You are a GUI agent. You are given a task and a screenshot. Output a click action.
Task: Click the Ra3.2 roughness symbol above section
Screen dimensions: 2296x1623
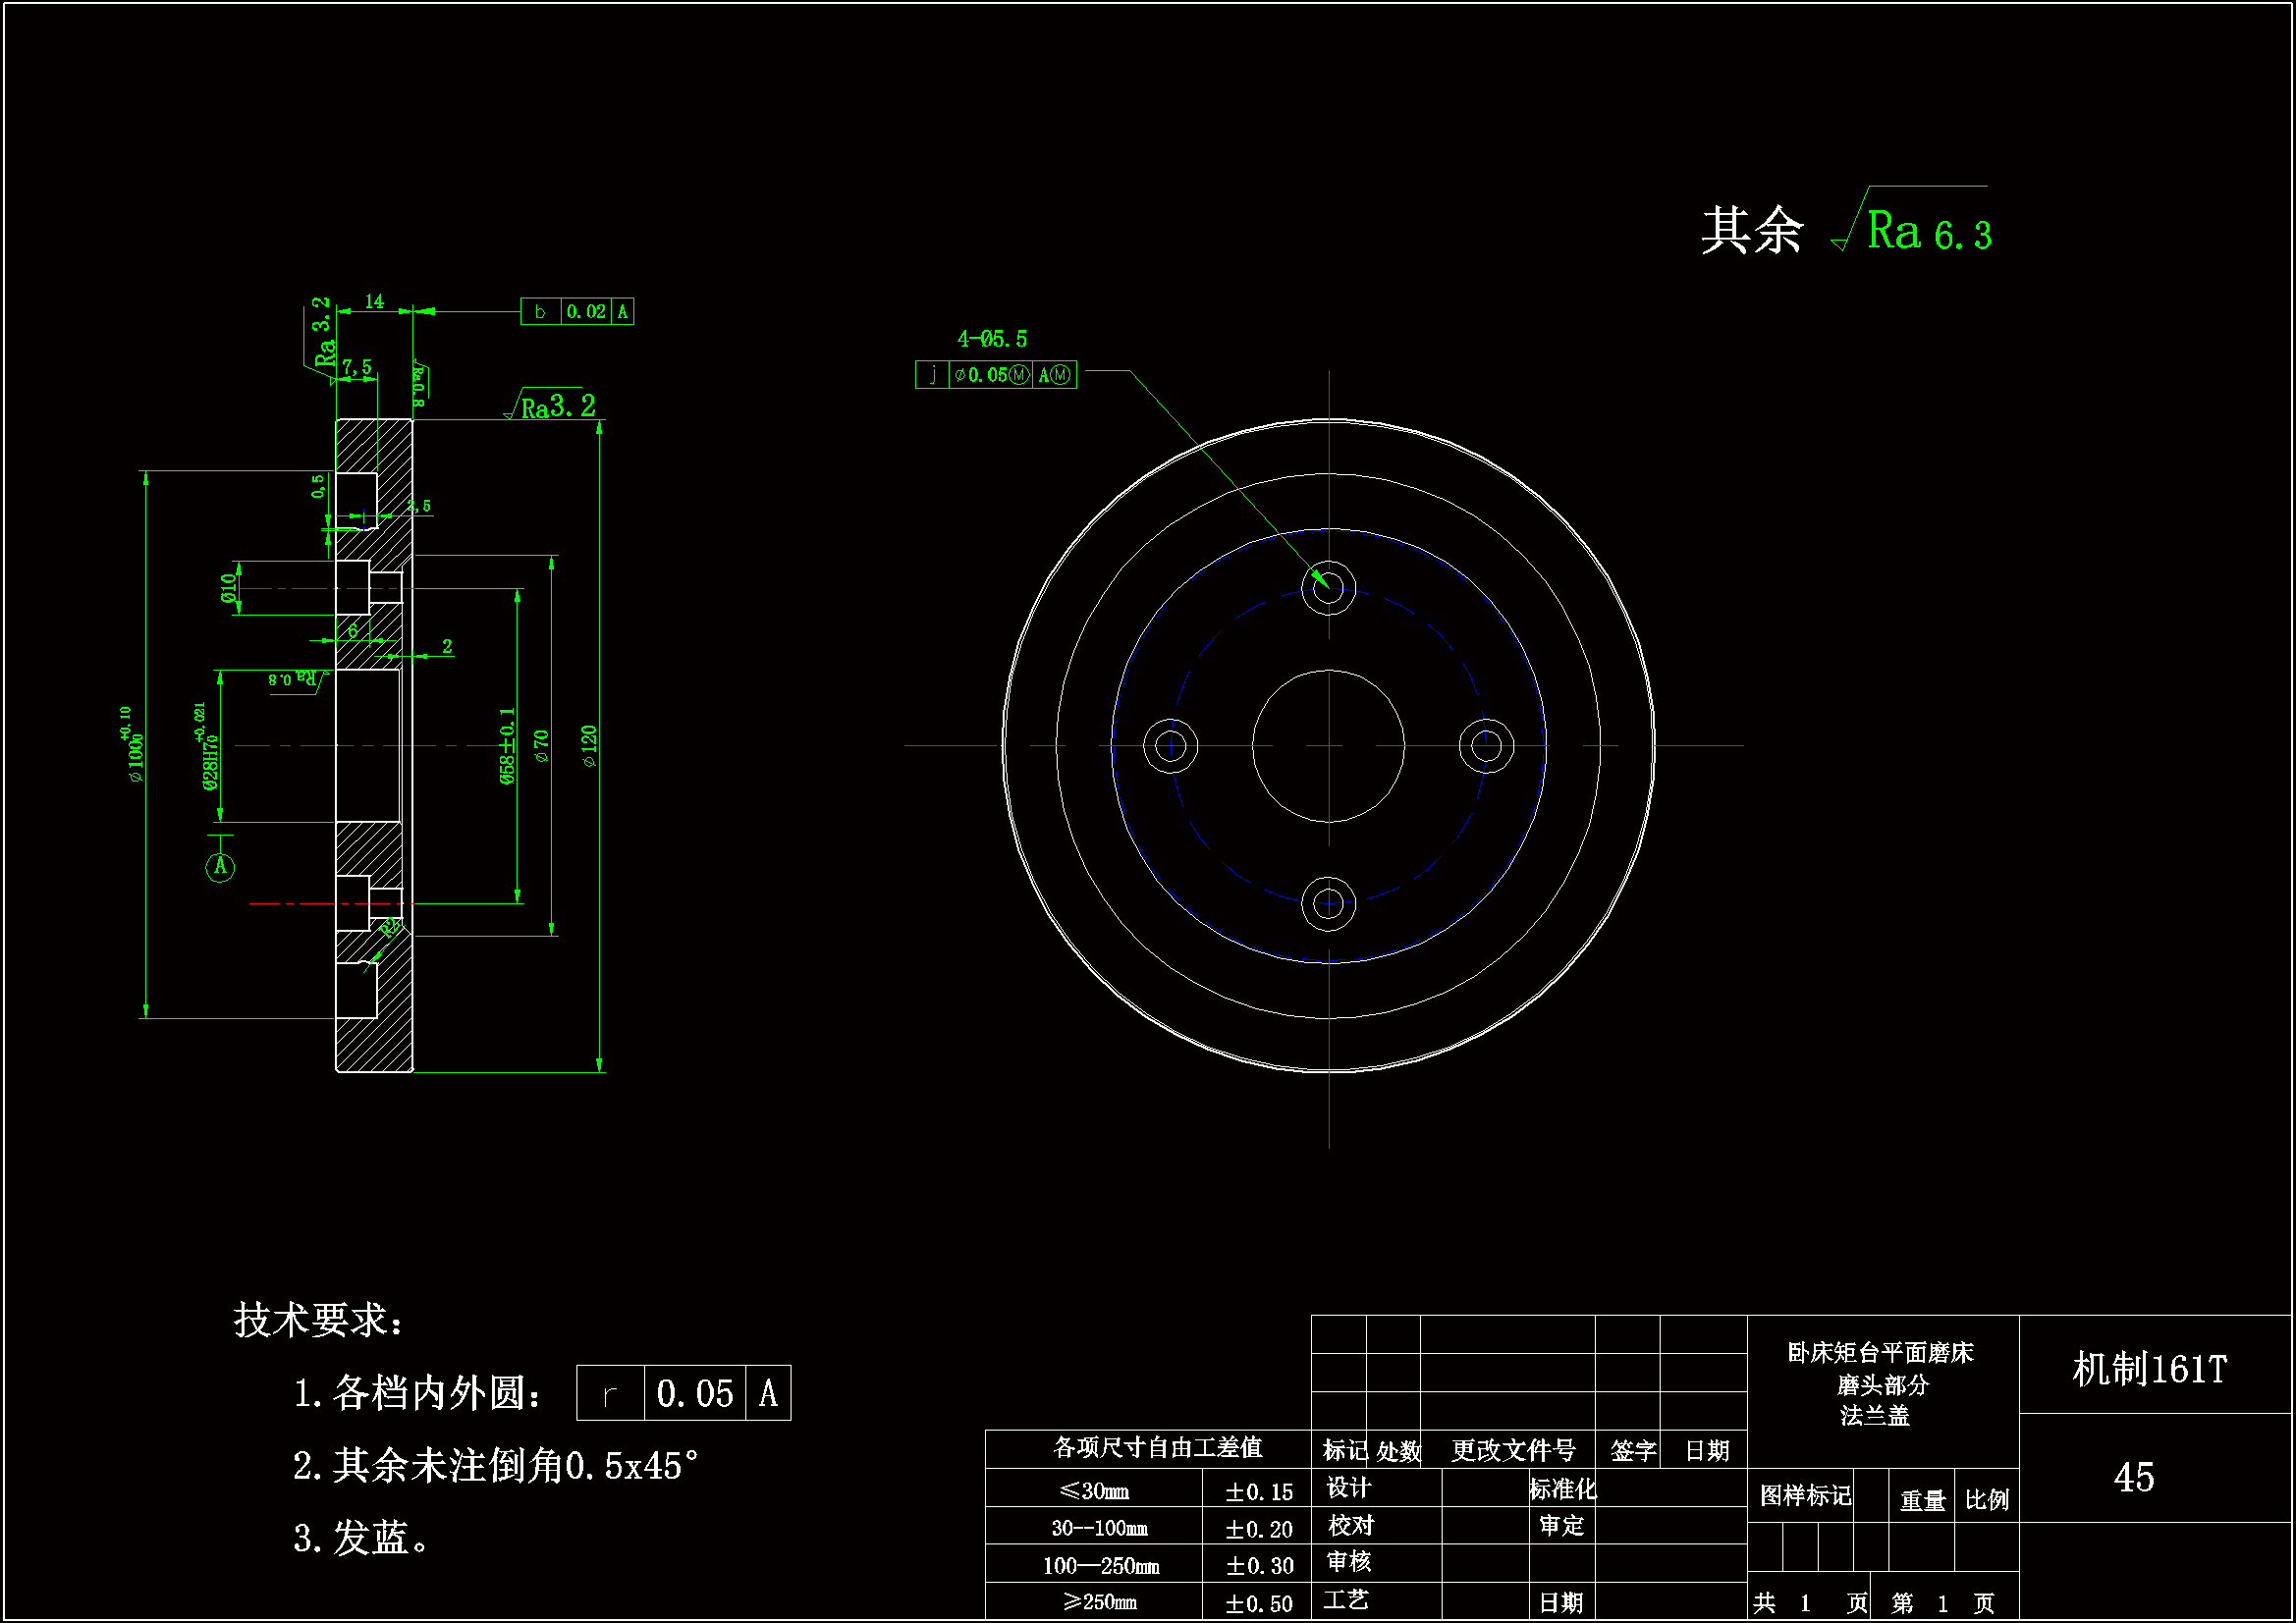pyautogui.click(x=556, y=406)
